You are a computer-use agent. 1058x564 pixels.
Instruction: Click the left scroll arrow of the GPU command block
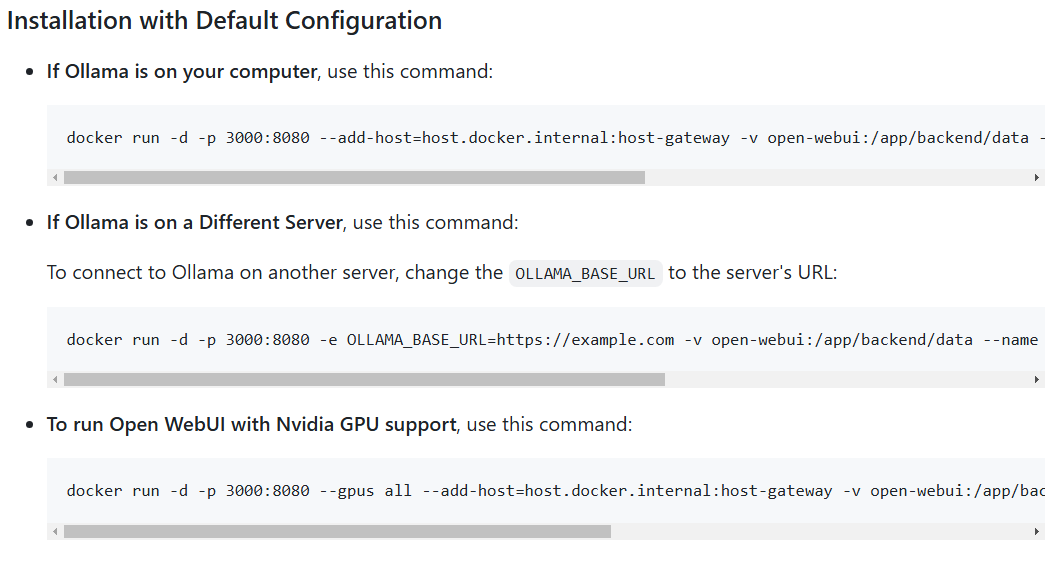pos(55,532)
